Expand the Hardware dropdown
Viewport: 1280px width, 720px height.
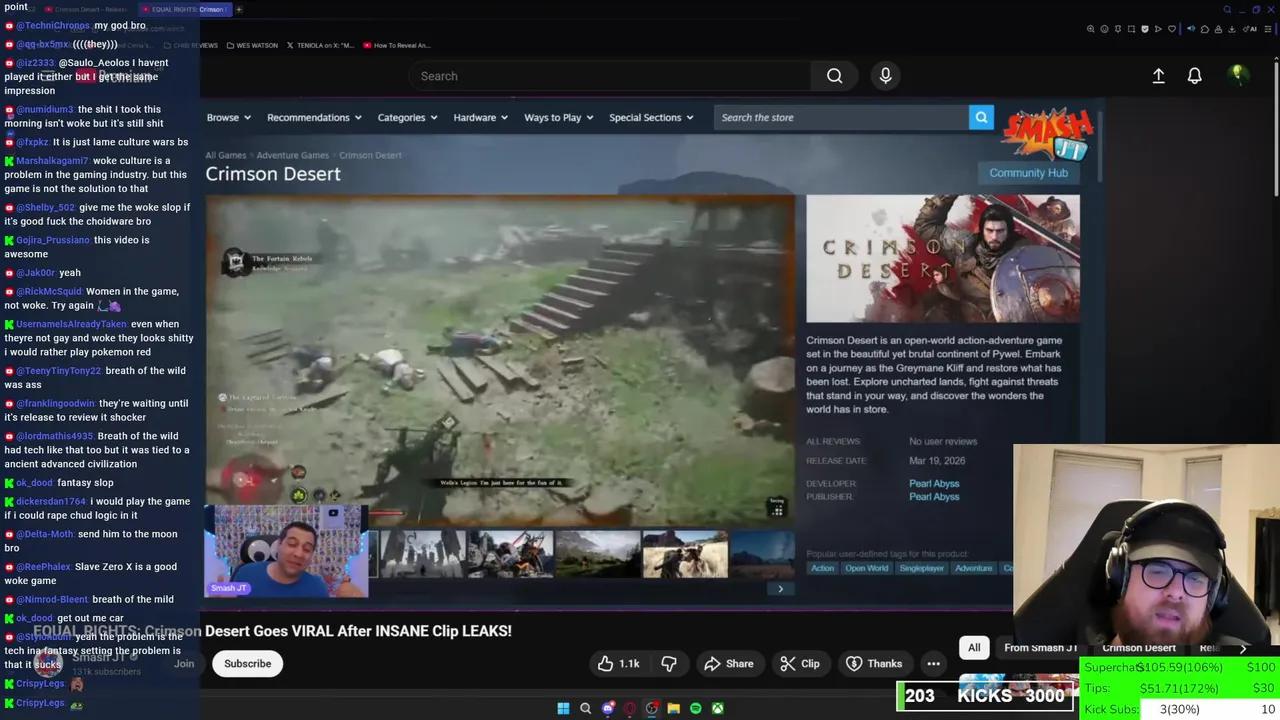pos(480,117)
